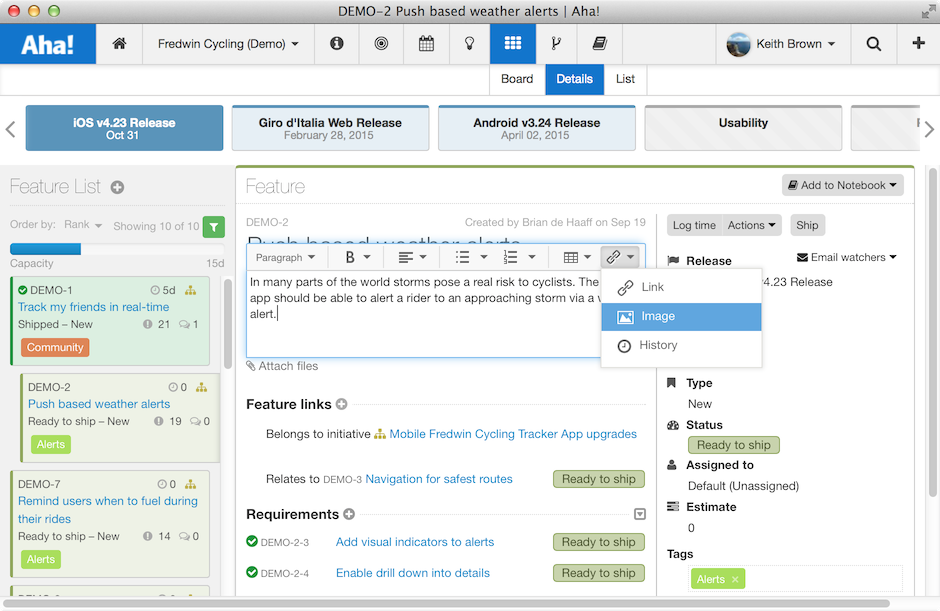Toggle the DEMO-1 shipped checkmark
This screenshot has width=940, height=611.
click(23, 290)
